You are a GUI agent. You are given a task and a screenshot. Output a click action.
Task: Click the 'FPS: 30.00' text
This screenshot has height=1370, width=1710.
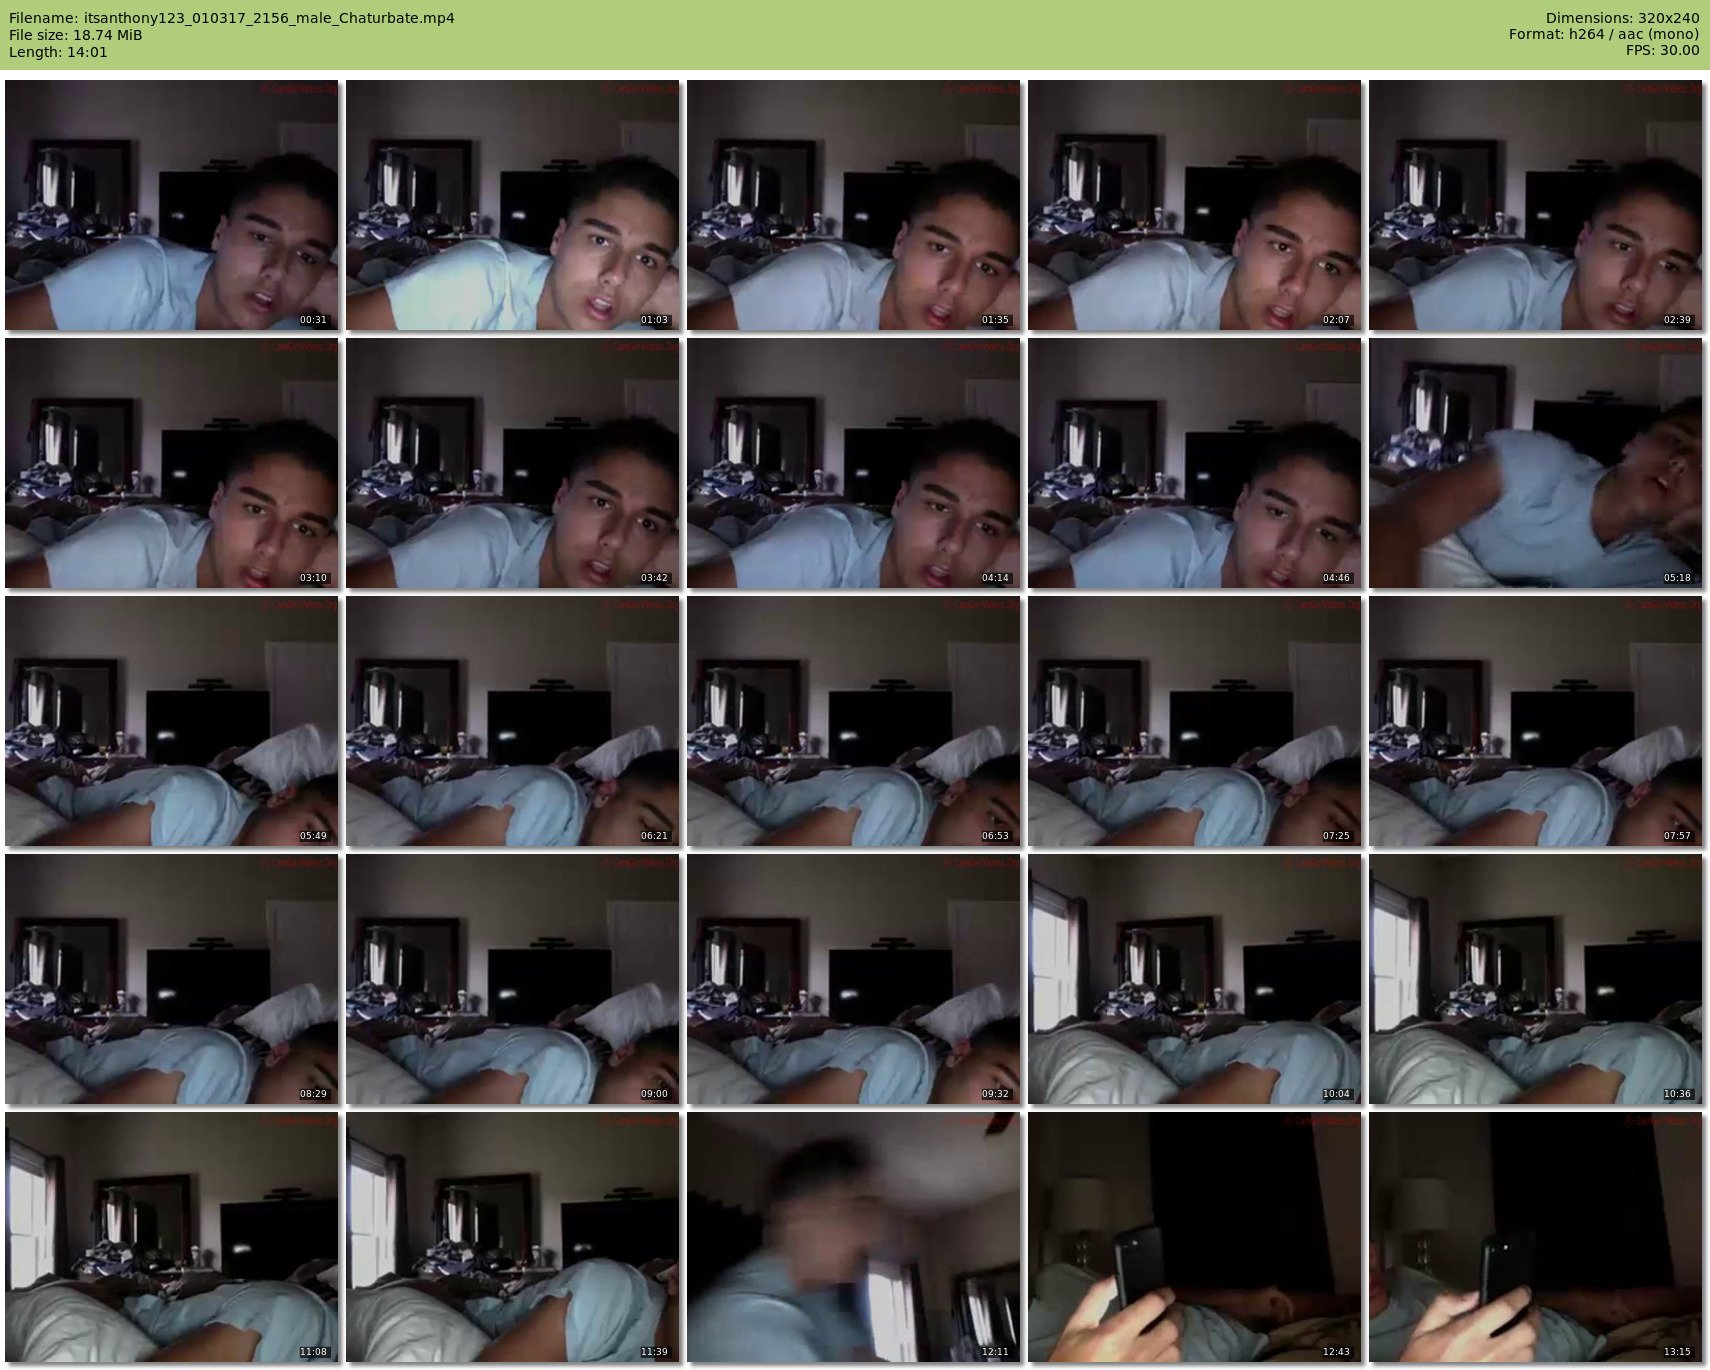point(1662,51)
